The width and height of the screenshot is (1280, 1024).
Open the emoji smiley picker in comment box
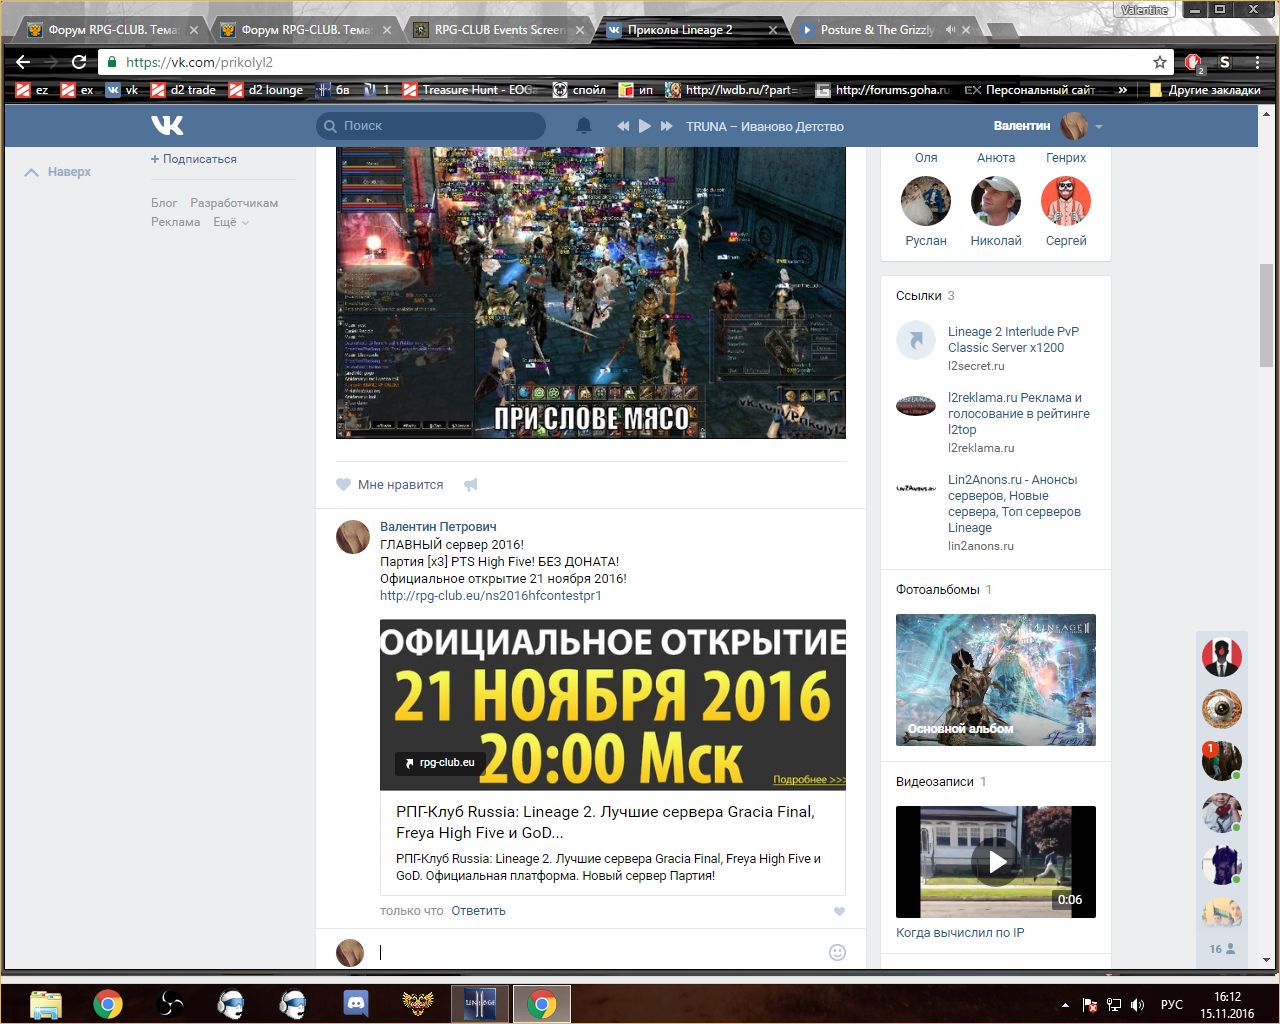(838, 952)
